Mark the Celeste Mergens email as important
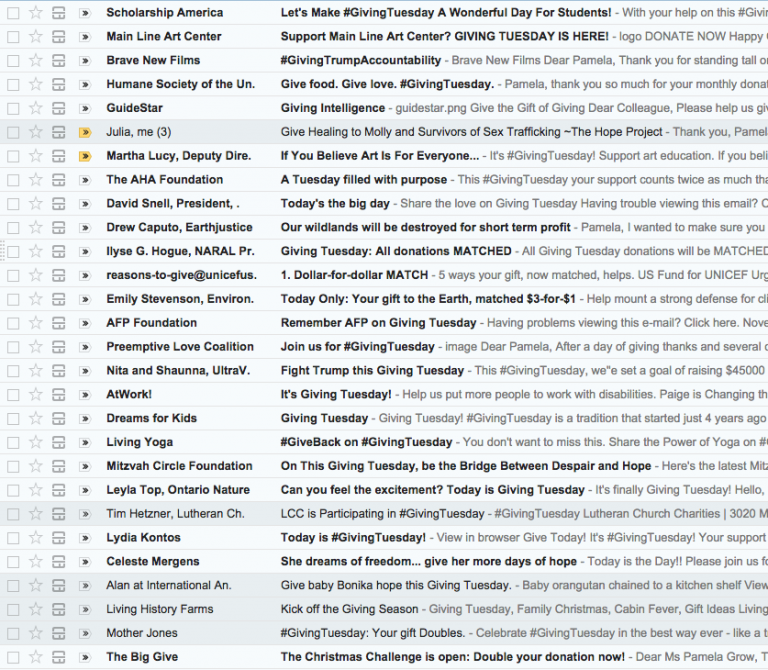768x670 pixels. pyautogui.click(x=85, y=562)
